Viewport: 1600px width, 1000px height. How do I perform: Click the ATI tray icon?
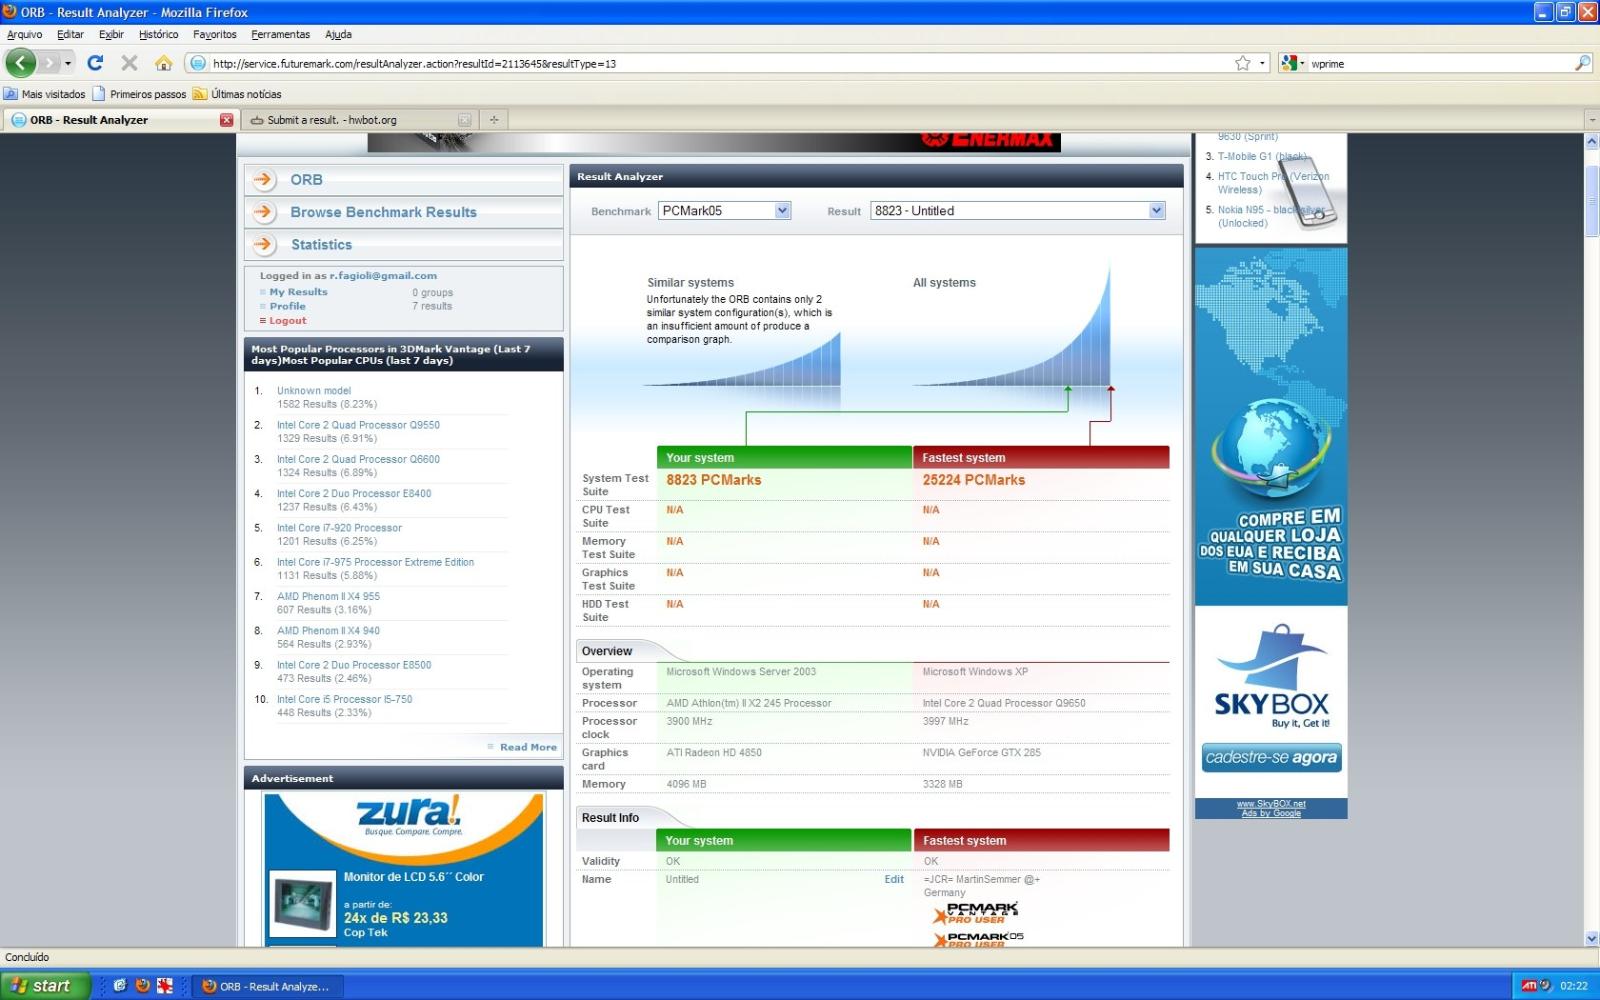tap(1528, 986)
